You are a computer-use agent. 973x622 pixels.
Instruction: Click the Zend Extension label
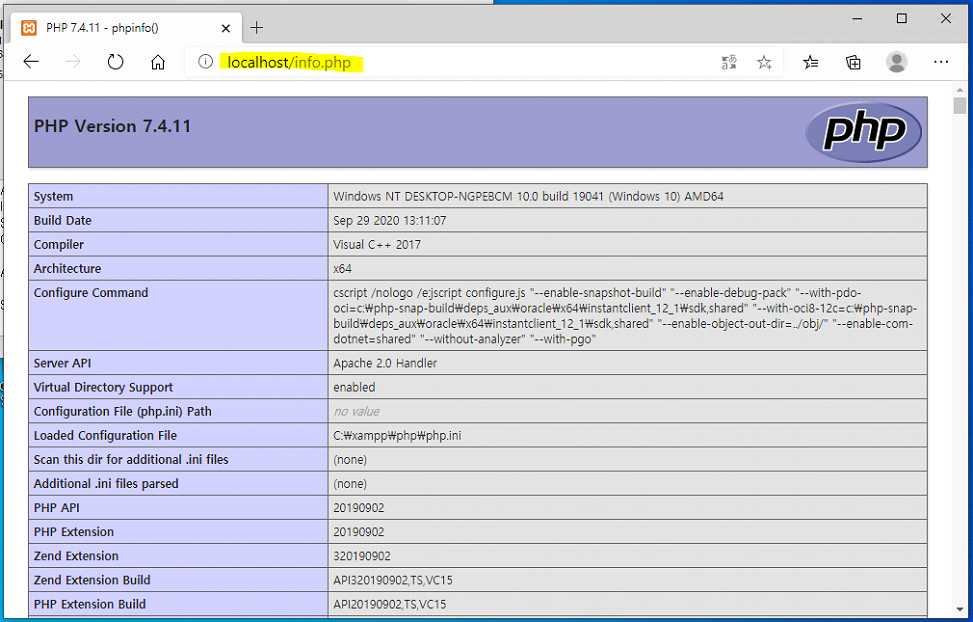[76, 556]
